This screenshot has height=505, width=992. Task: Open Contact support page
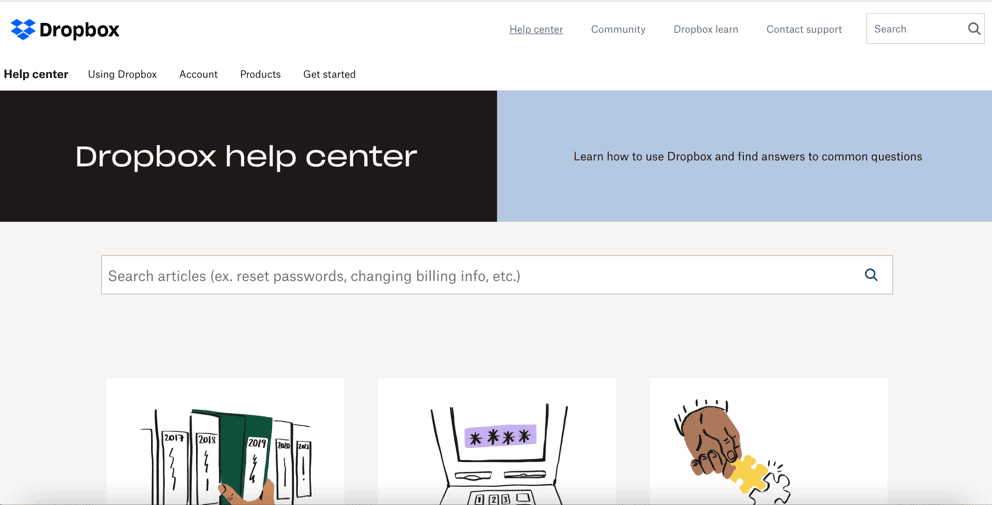[804, 29]
